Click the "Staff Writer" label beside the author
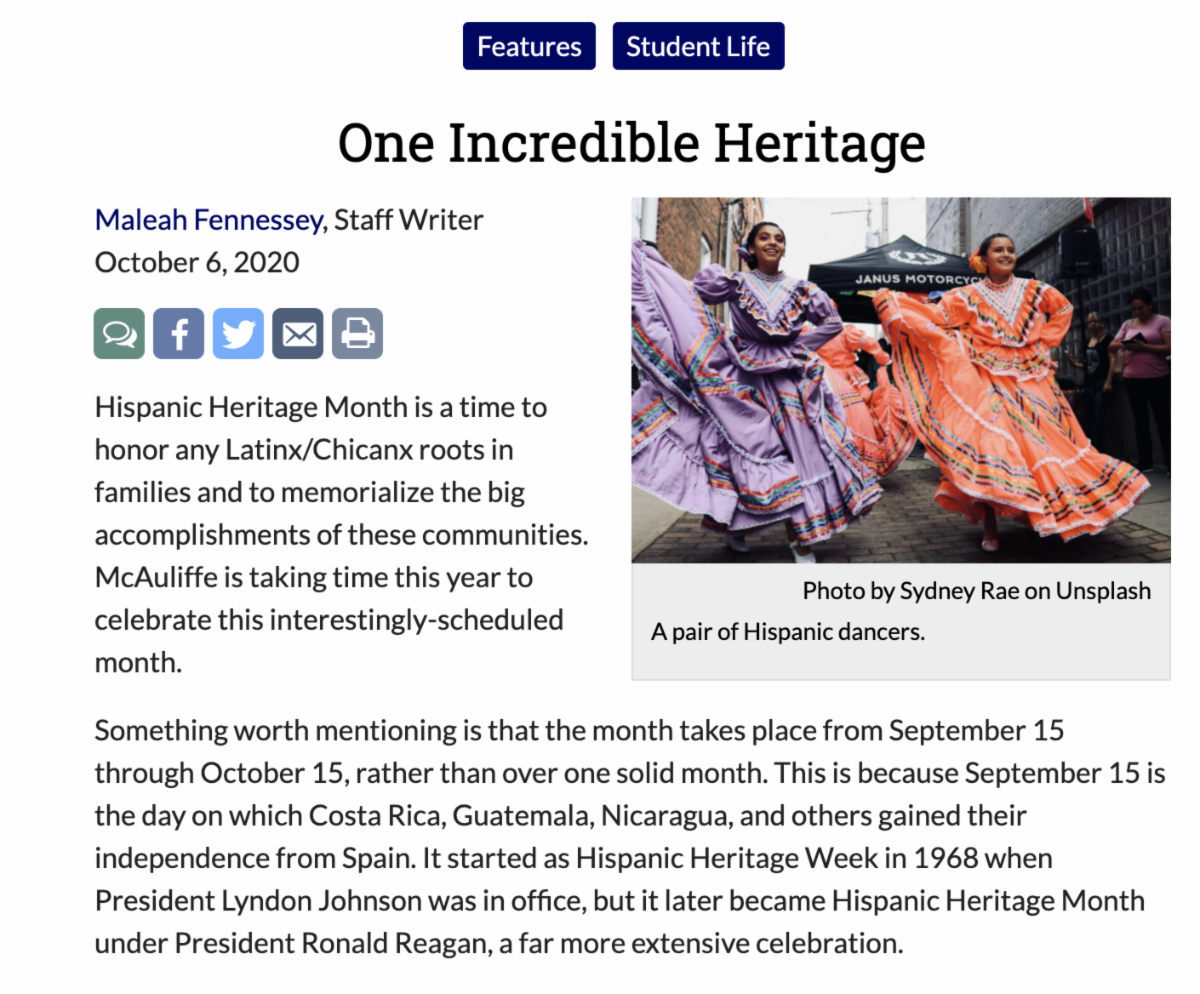This screenshot has width=1200, height=994. [x=408, y=219]
